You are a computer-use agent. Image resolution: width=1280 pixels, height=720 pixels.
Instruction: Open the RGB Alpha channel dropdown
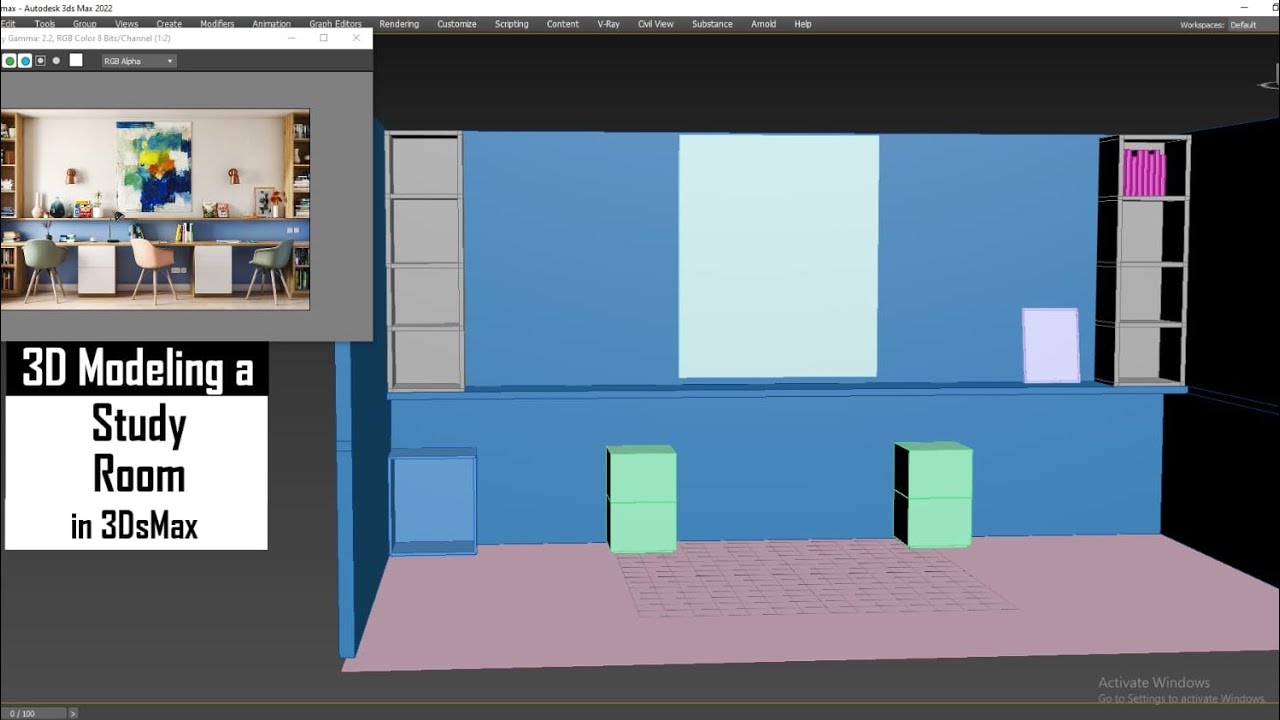[x=139, y=61]
